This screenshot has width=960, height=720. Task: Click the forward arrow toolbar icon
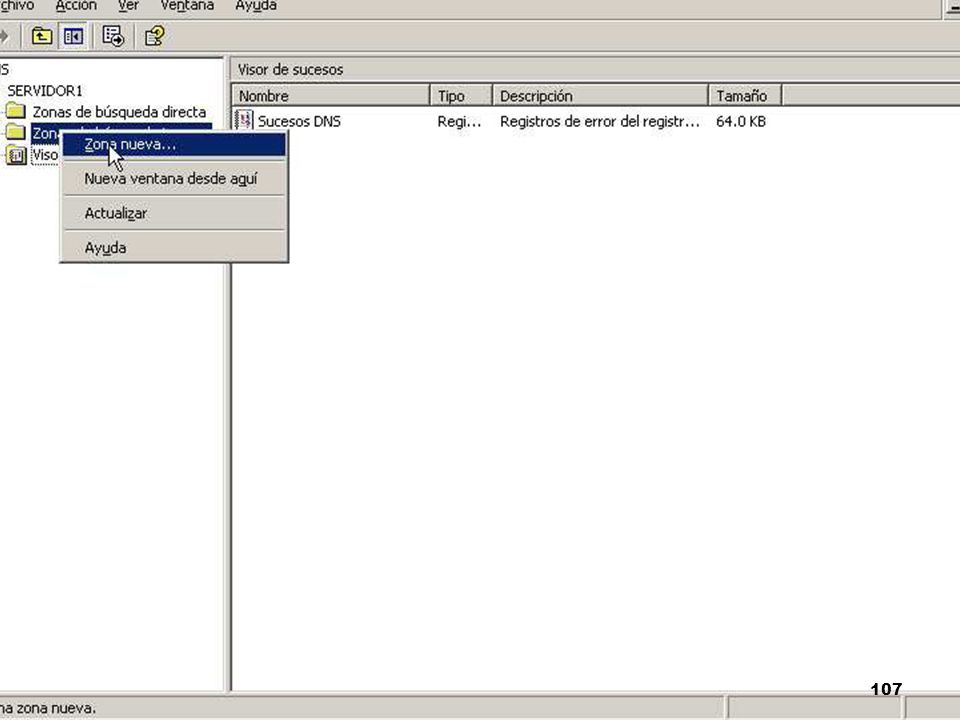(4, 37)
